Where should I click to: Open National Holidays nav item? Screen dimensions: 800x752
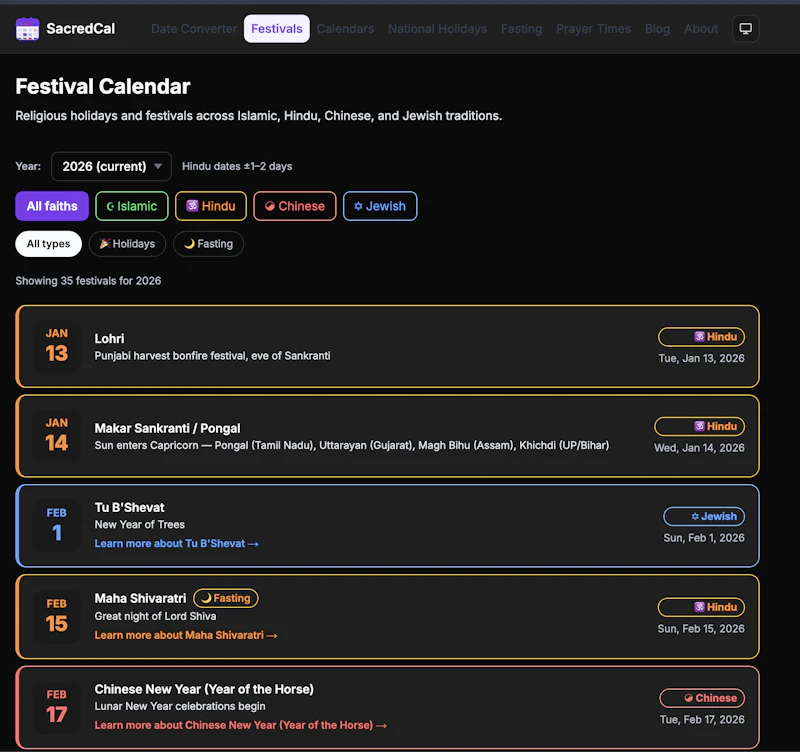[437, 29]
